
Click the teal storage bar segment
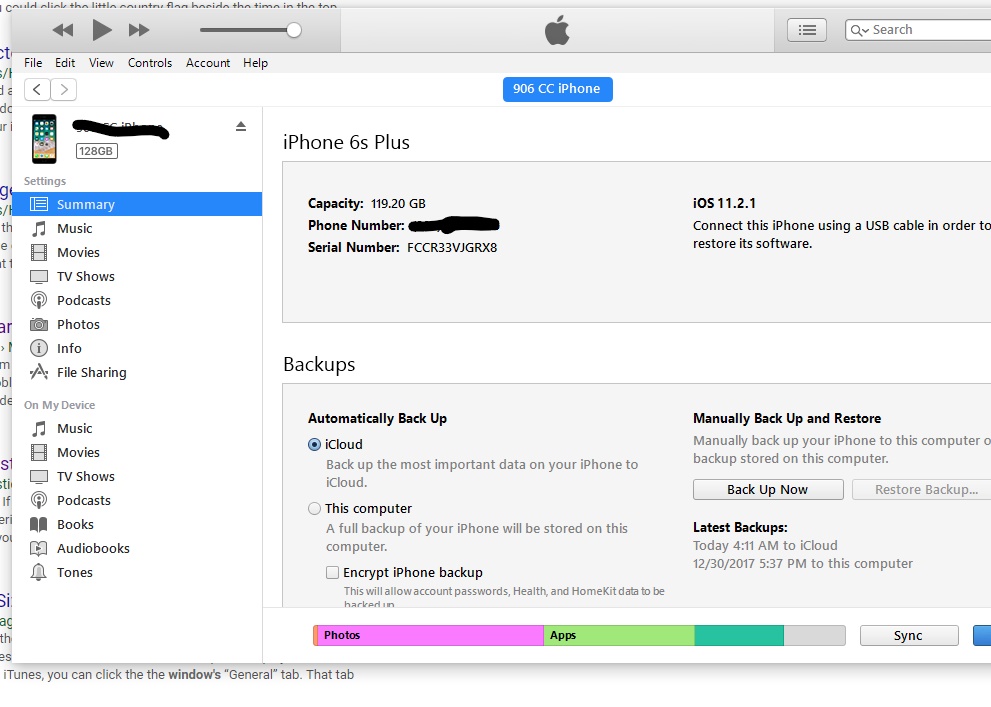pos(739,636)
